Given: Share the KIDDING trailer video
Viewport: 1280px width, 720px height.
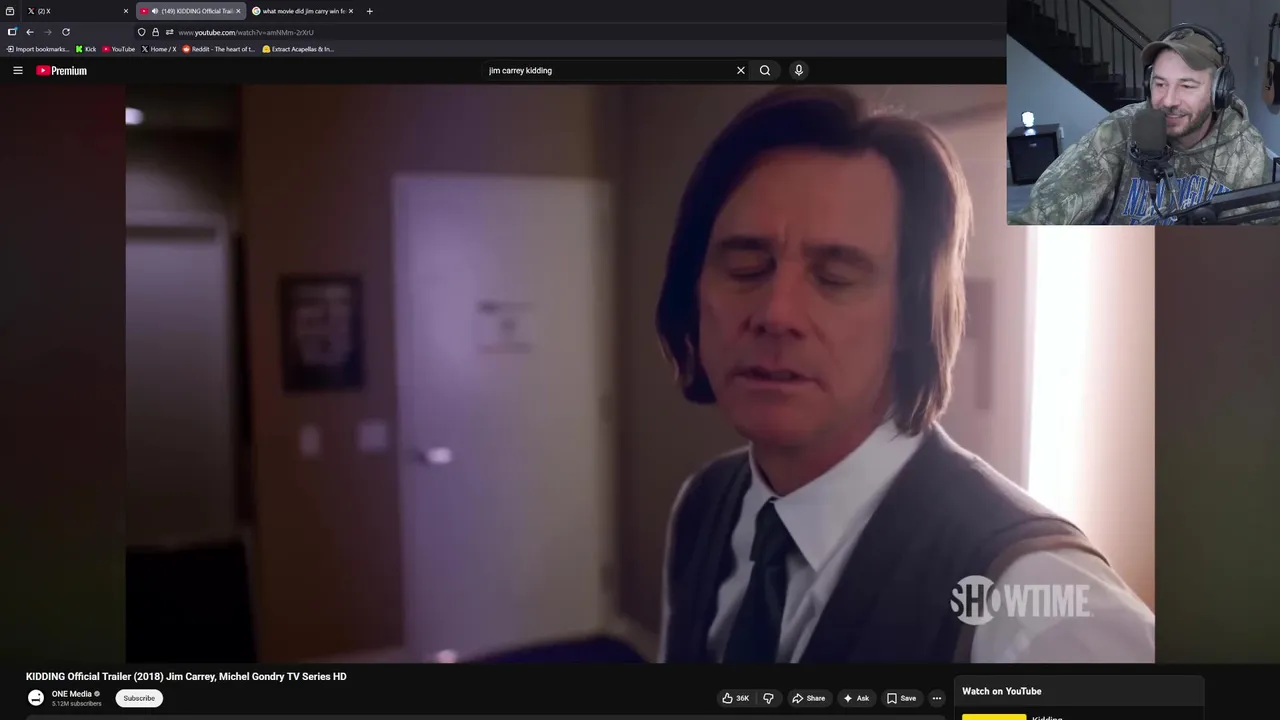Looking at the screenshot, I should tap(808, 698).
